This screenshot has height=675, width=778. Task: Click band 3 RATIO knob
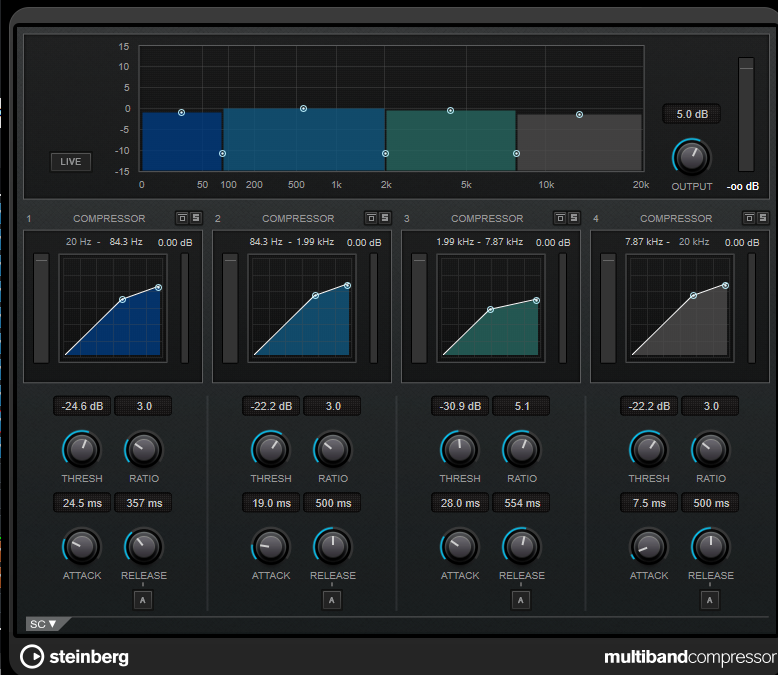coord(522,450)
